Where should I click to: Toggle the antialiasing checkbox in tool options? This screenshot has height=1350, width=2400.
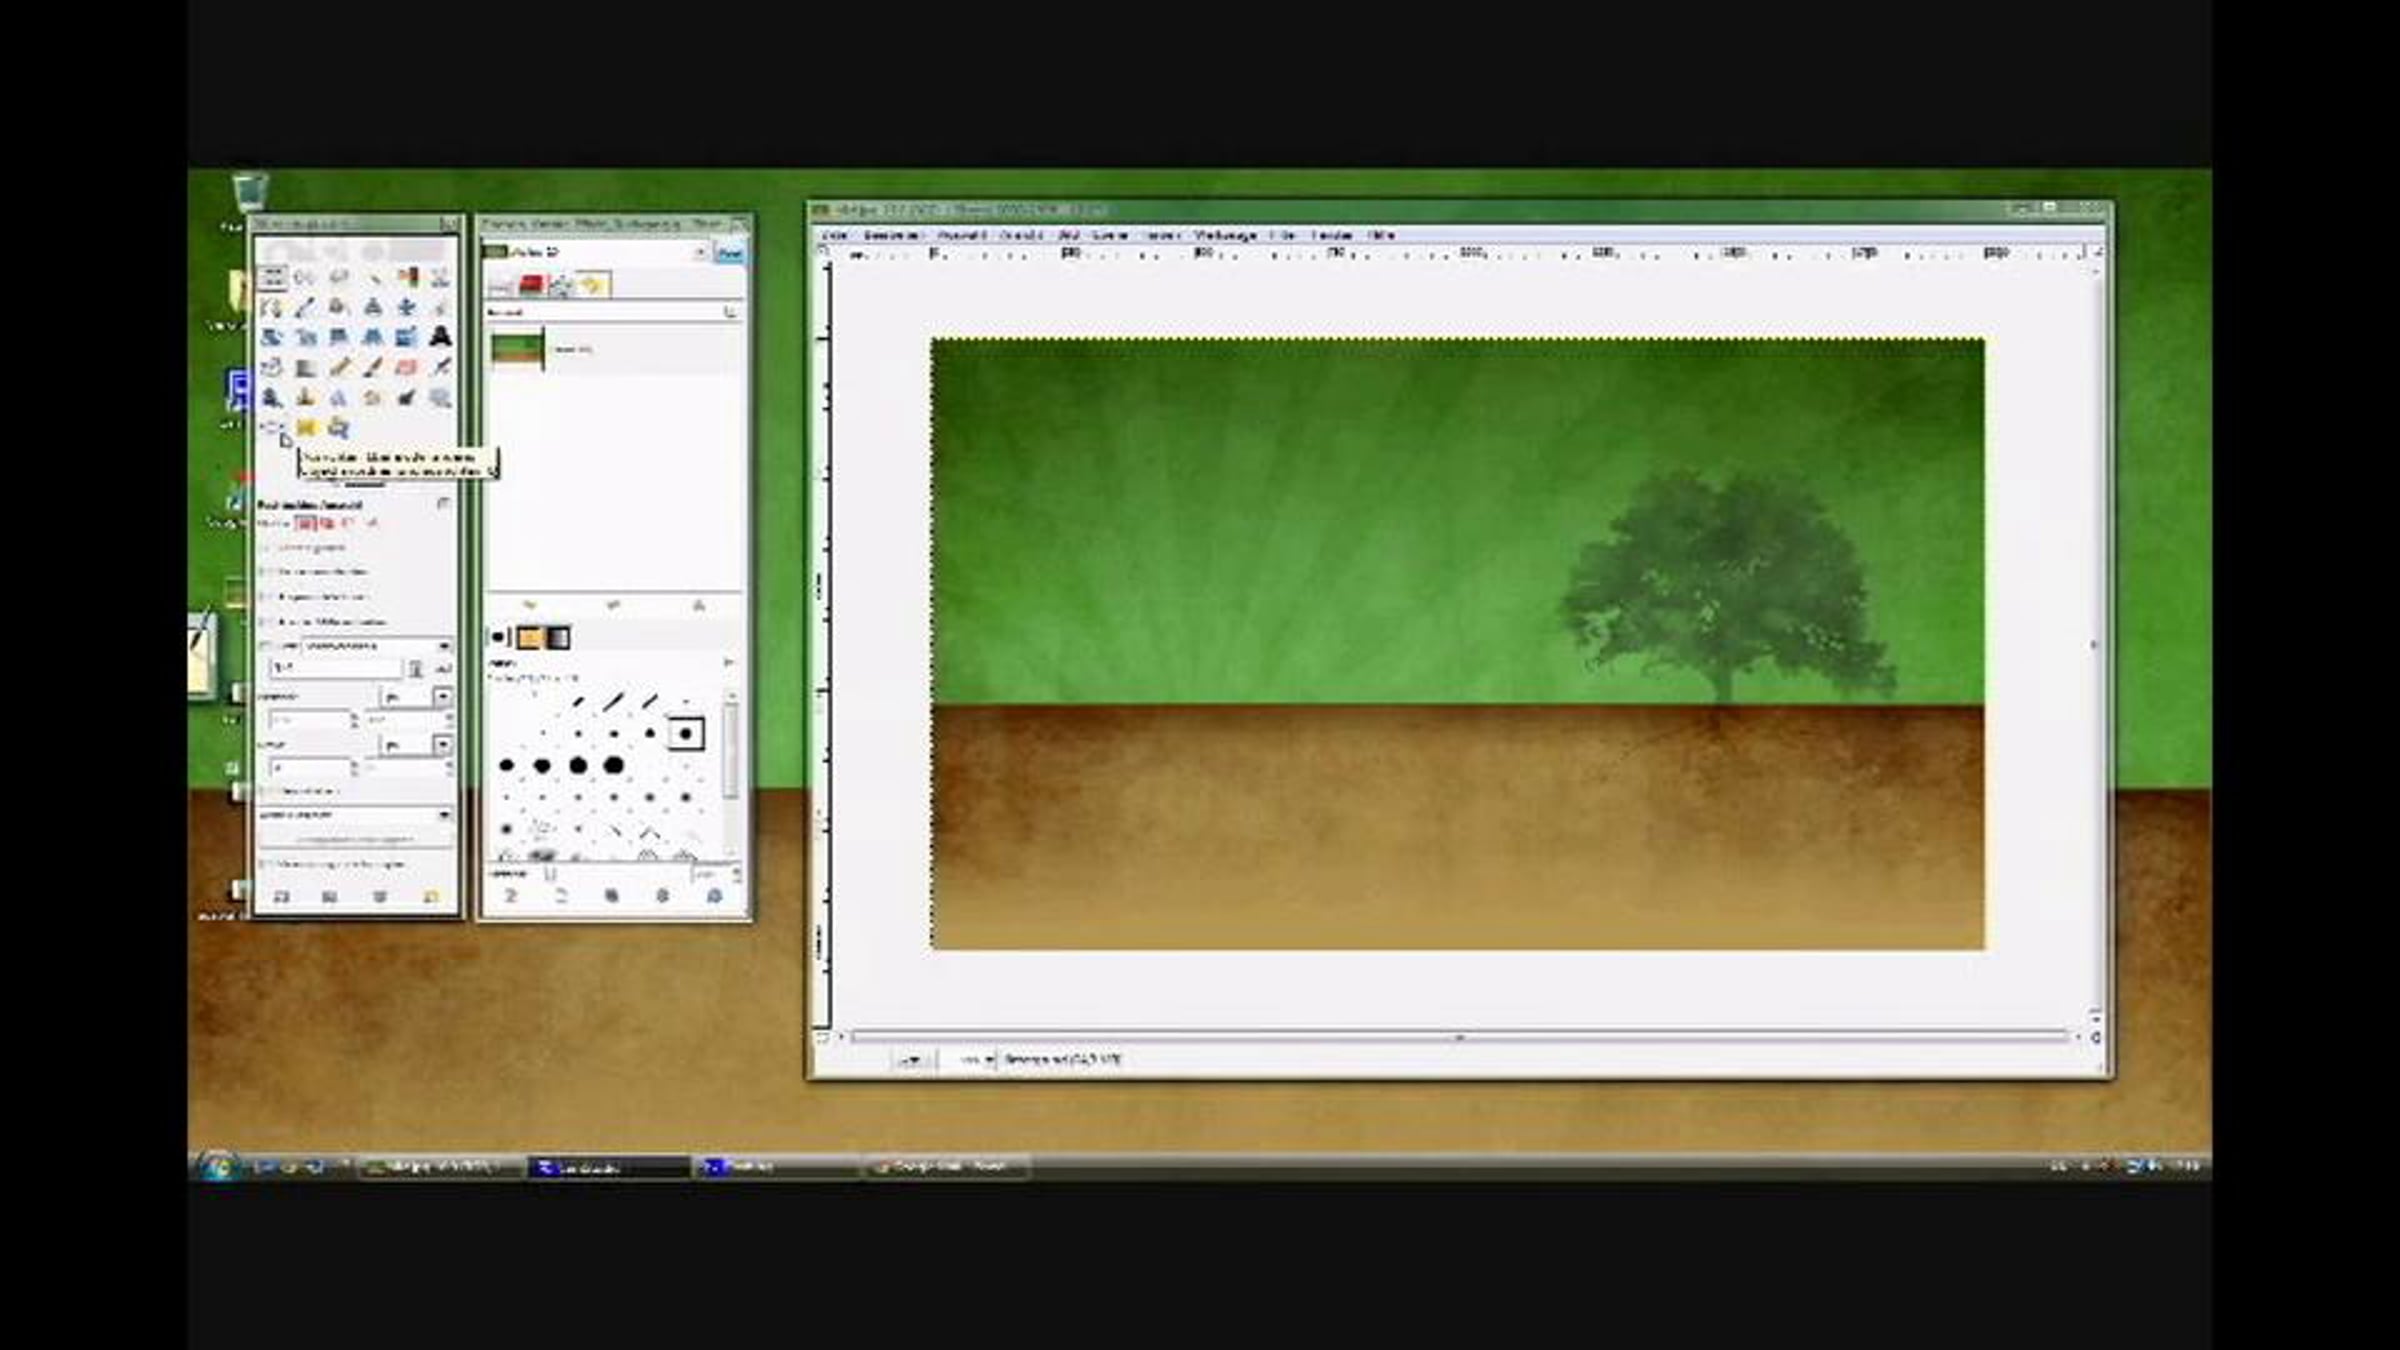265,549
